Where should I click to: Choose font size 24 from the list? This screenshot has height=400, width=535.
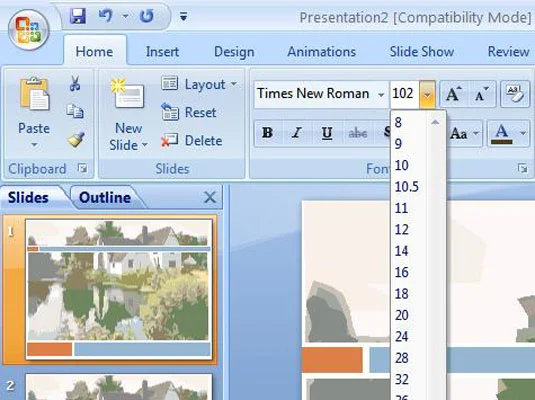pyautogui.click(x=401, y=337)
